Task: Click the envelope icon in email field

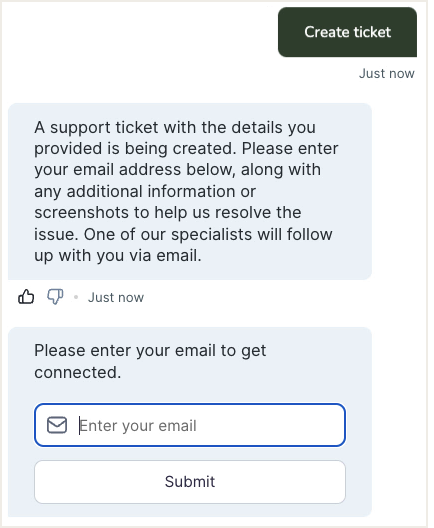Action: click(x=57, y=425)
